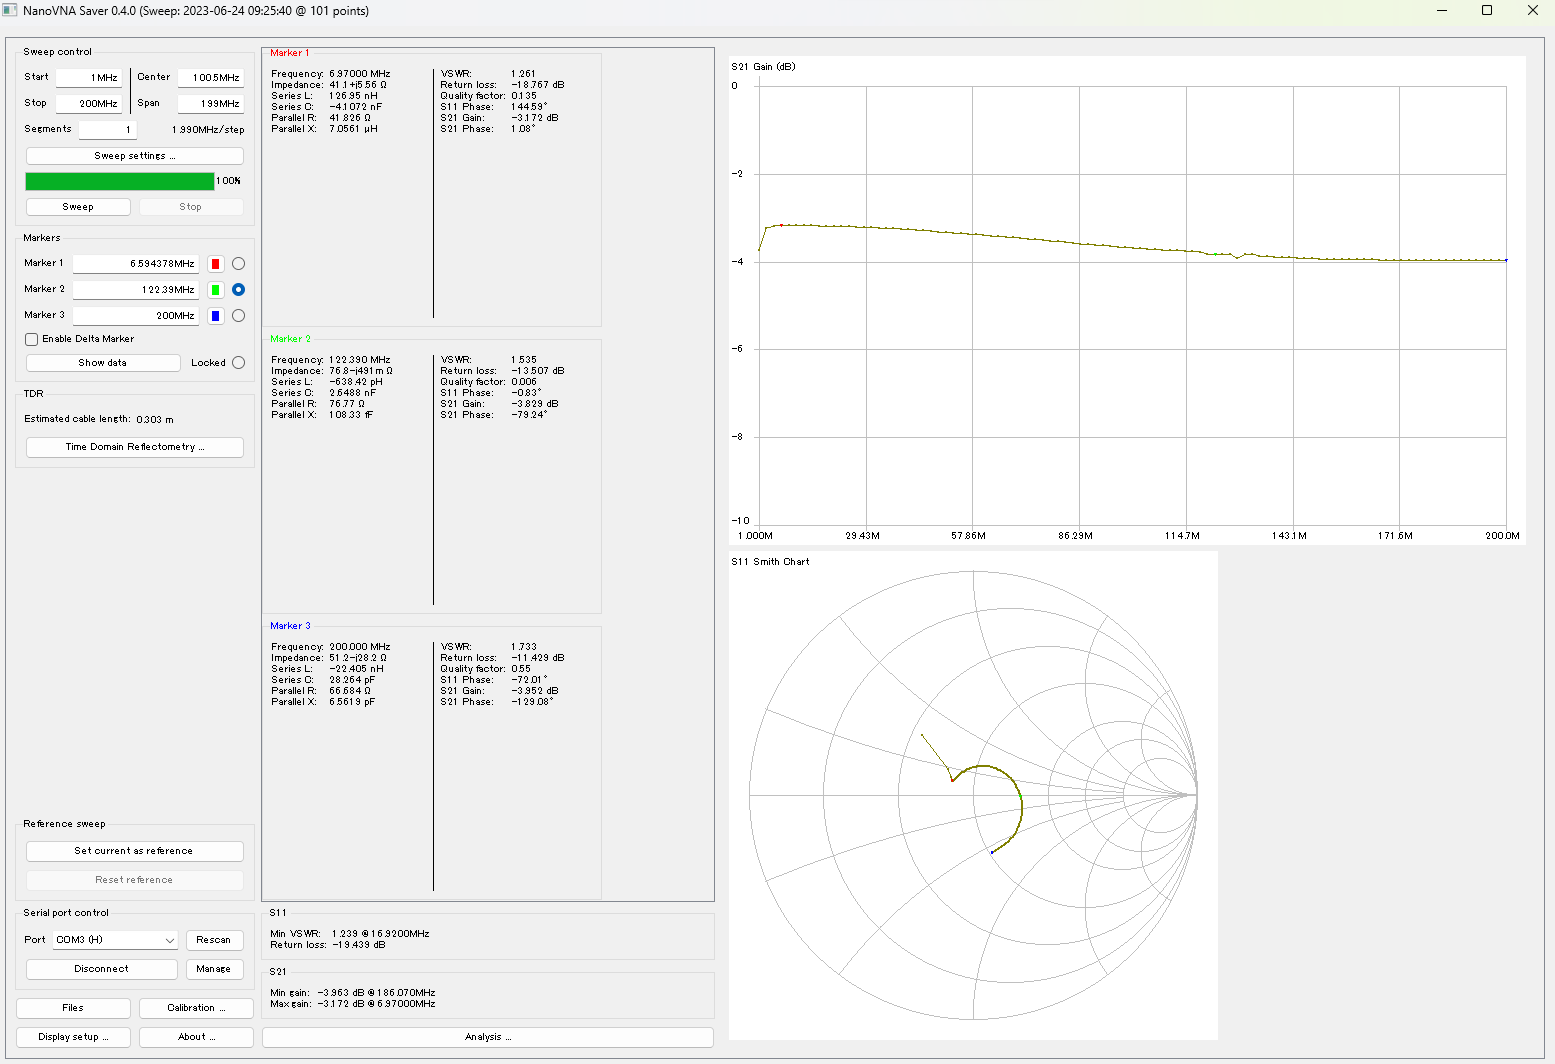Open the Calibration window

(x=196, y=1008)
